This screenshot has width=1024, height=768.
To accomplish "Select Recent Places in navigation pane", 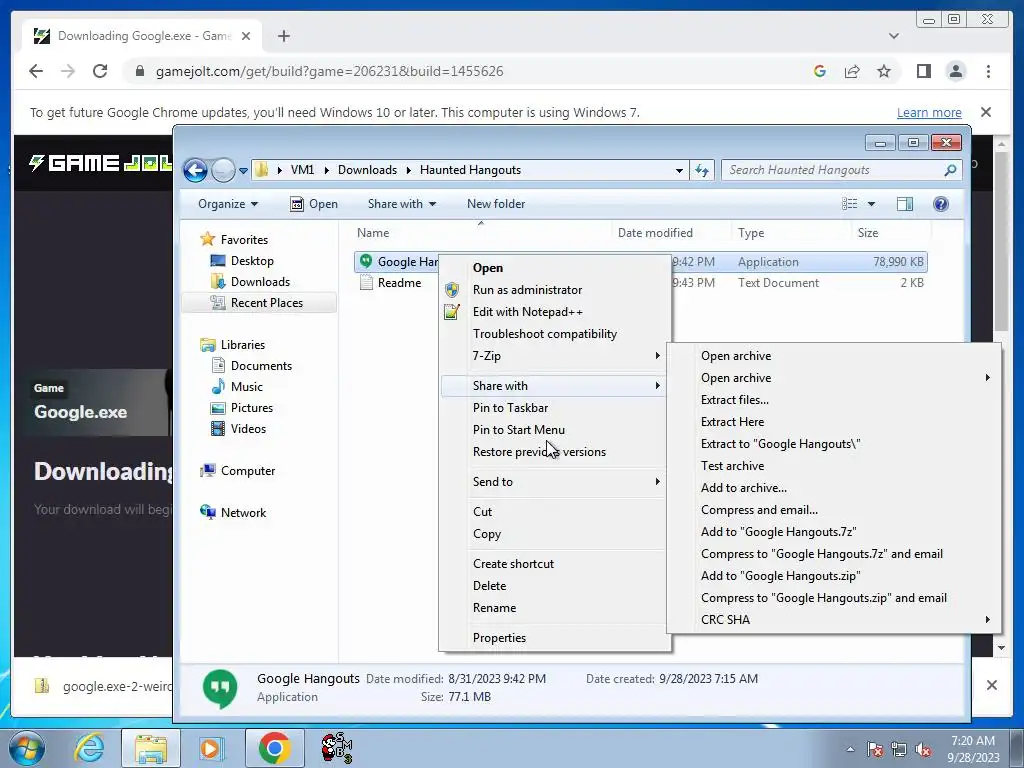I will [257, 302].
